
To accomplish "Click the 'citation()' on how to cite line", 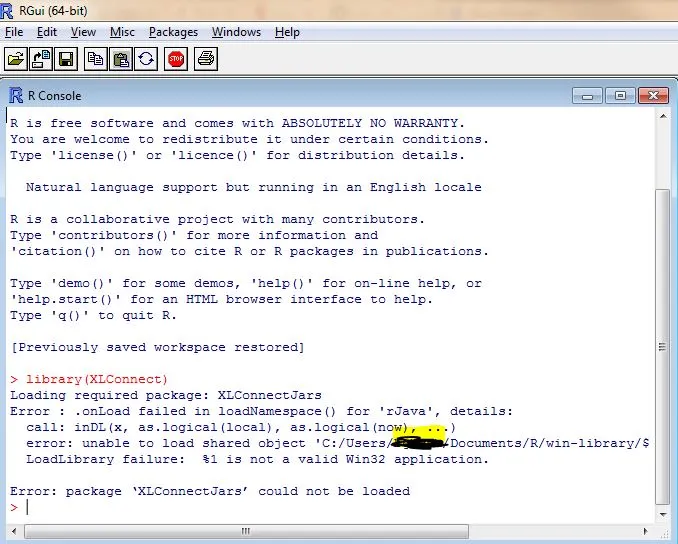I will (249, 251).
